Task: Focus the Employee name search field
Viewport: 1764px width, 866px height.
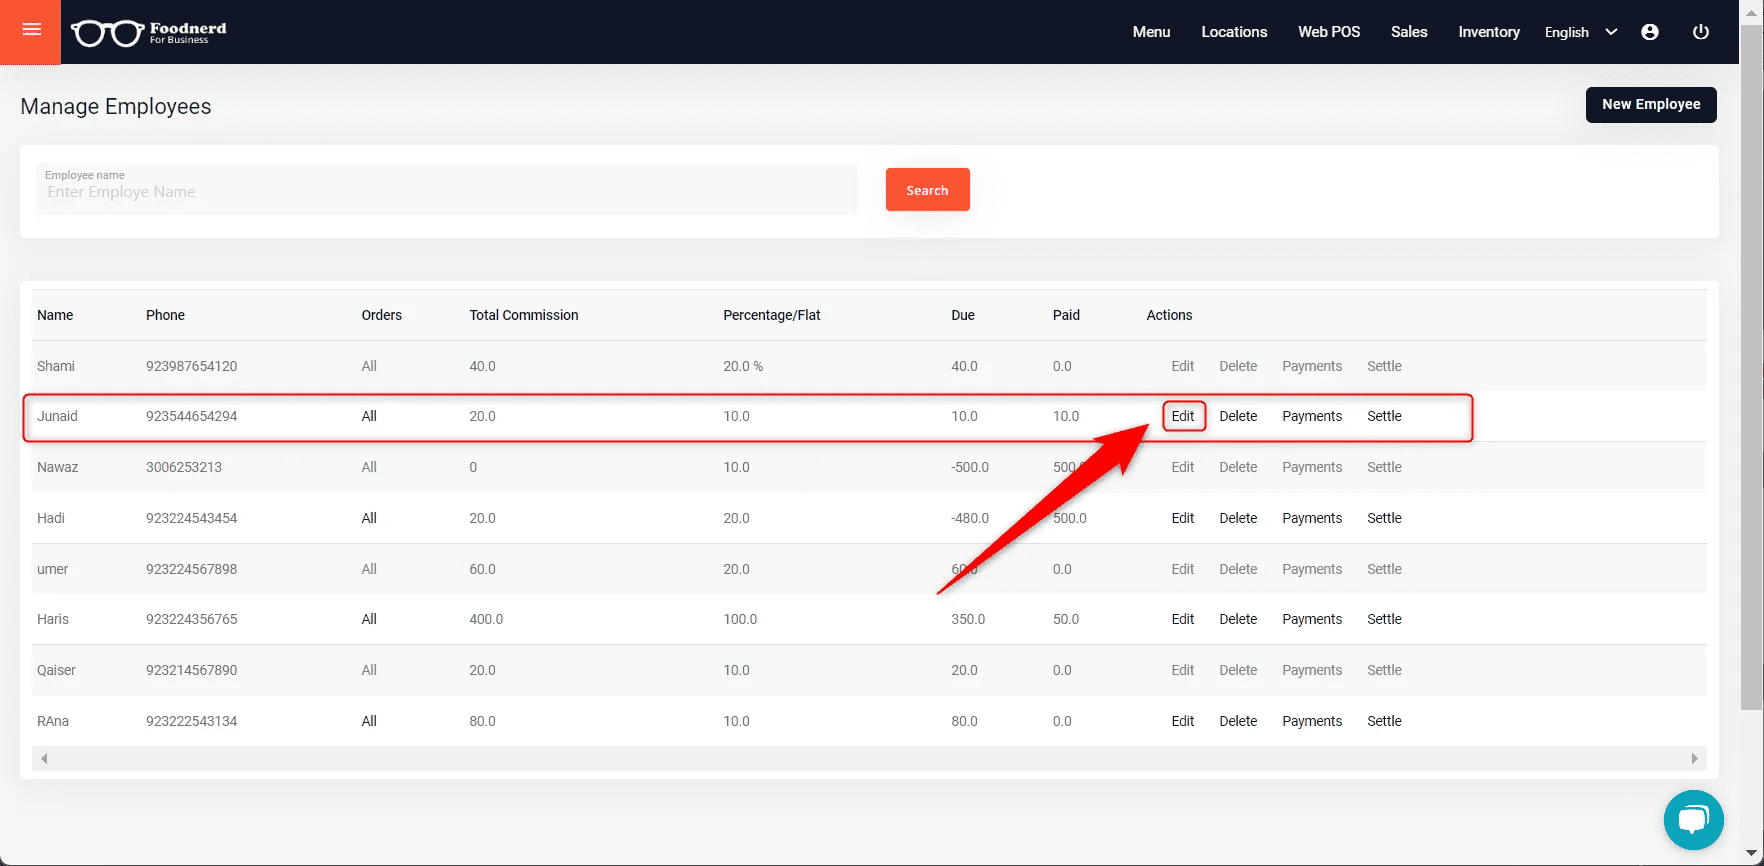Action: pos(447,189)
